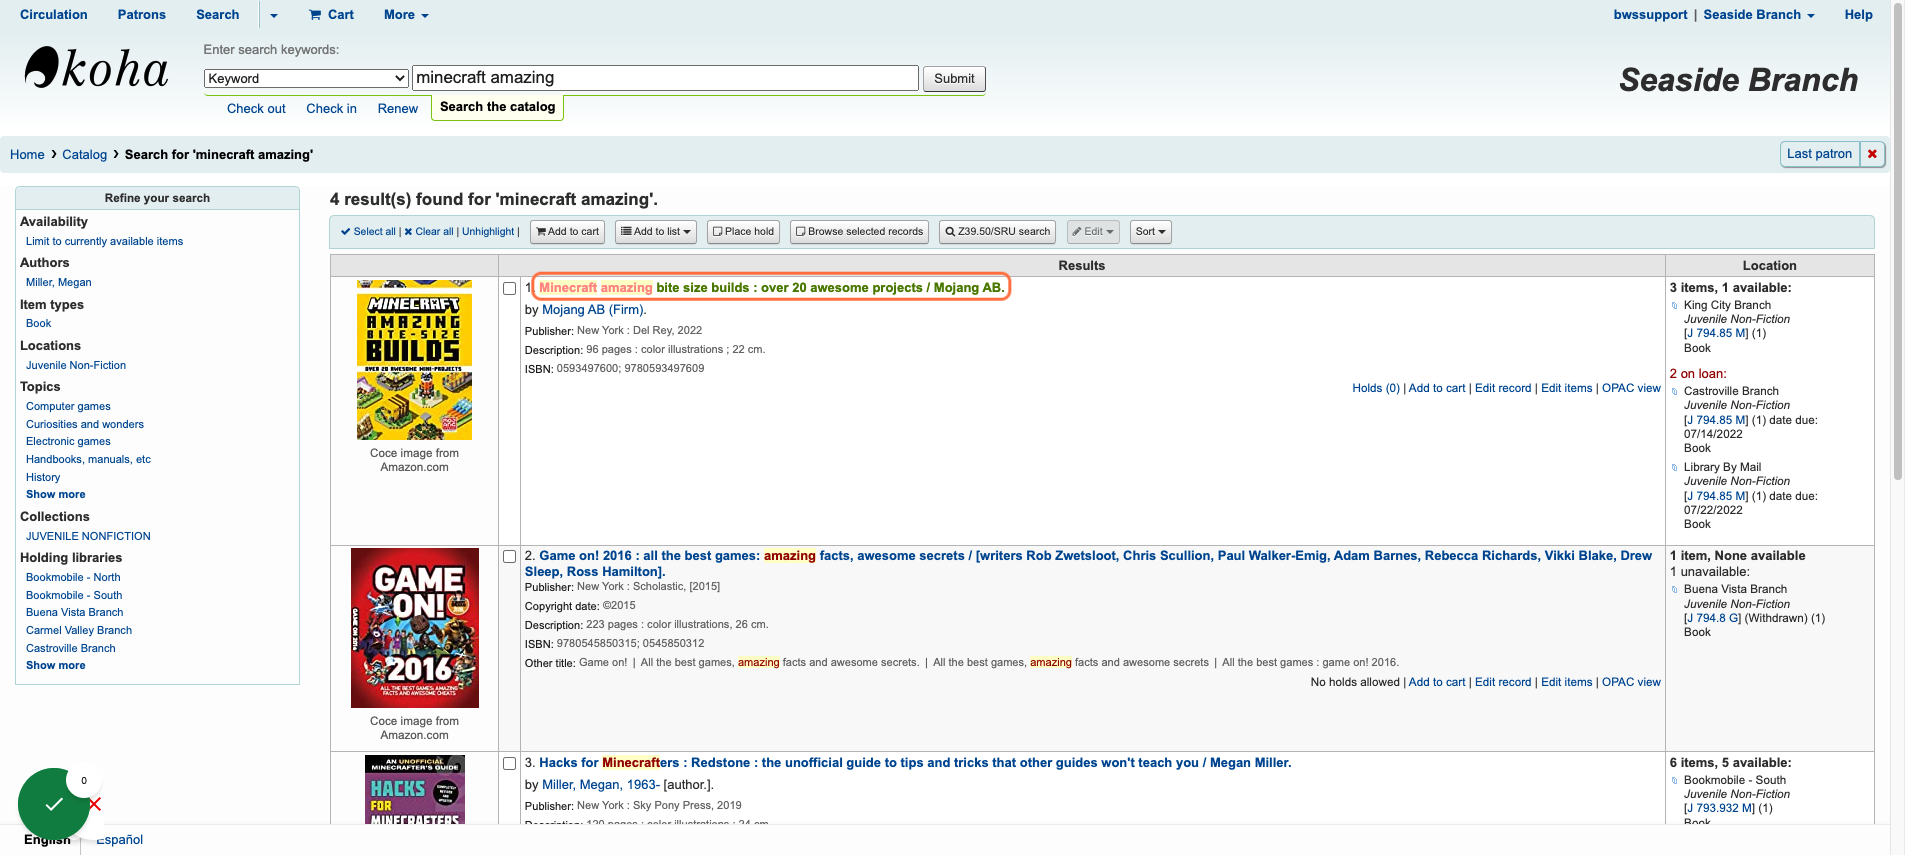The image size is (1905, 855).
Task: Click Browse selected records button
Action: pos(859,232)
